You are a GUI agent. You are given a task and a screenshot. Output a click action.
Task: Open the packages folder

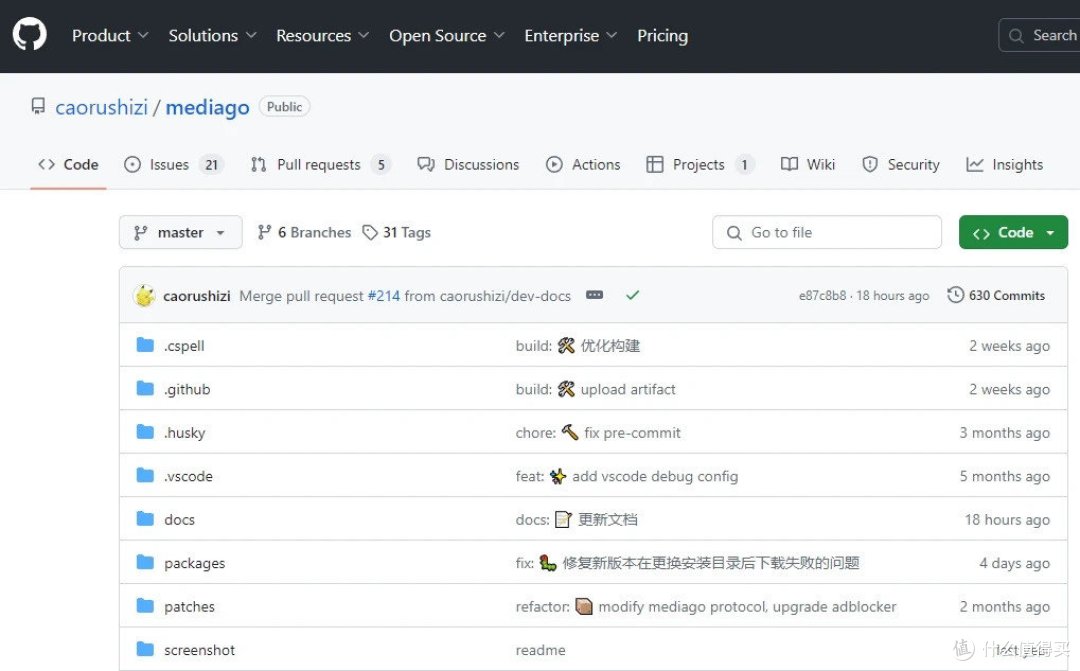pyautogui.click(x=194, y=563)
